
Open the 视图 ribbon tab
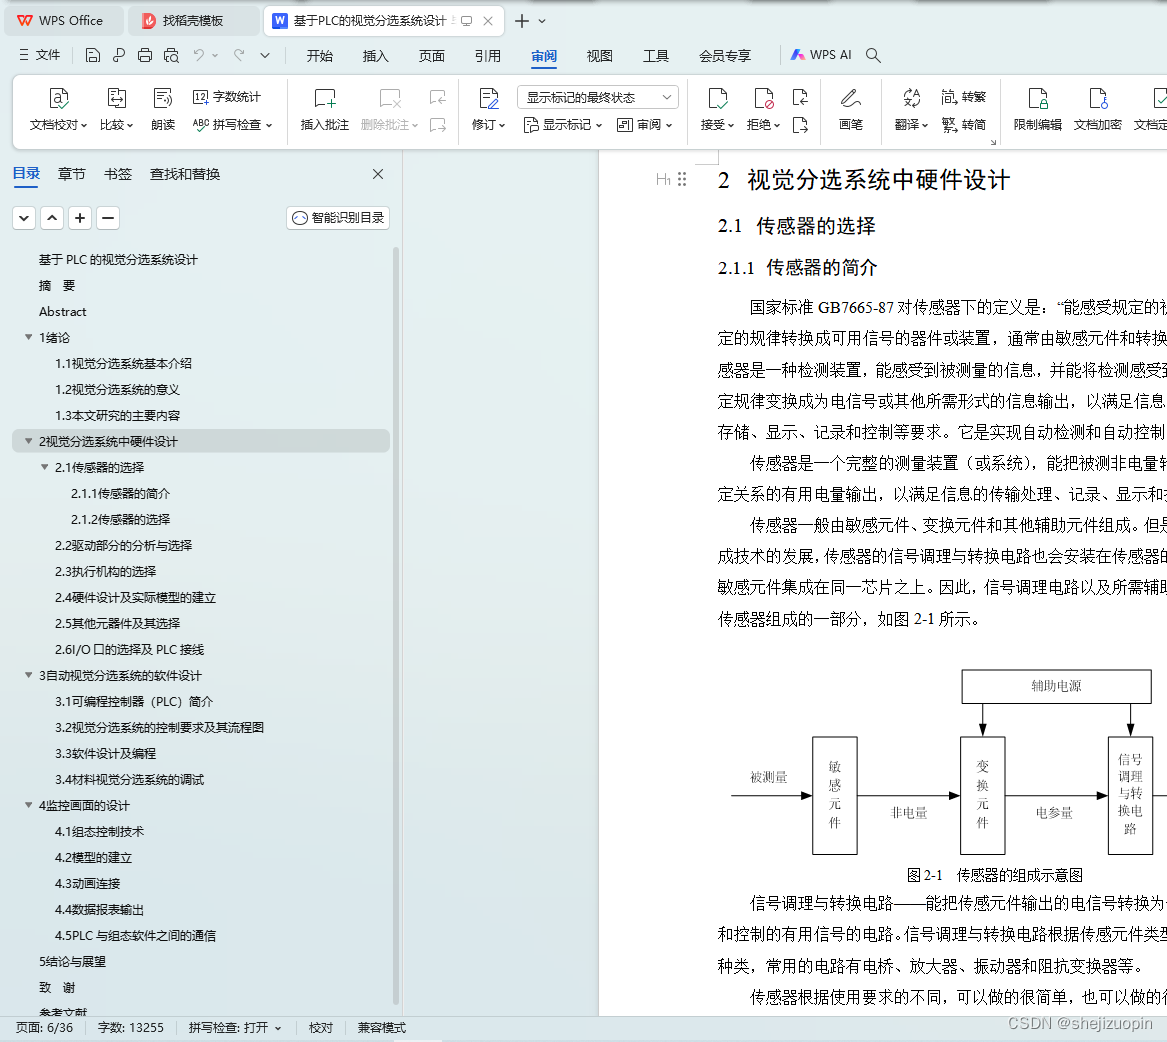(599, 56)
